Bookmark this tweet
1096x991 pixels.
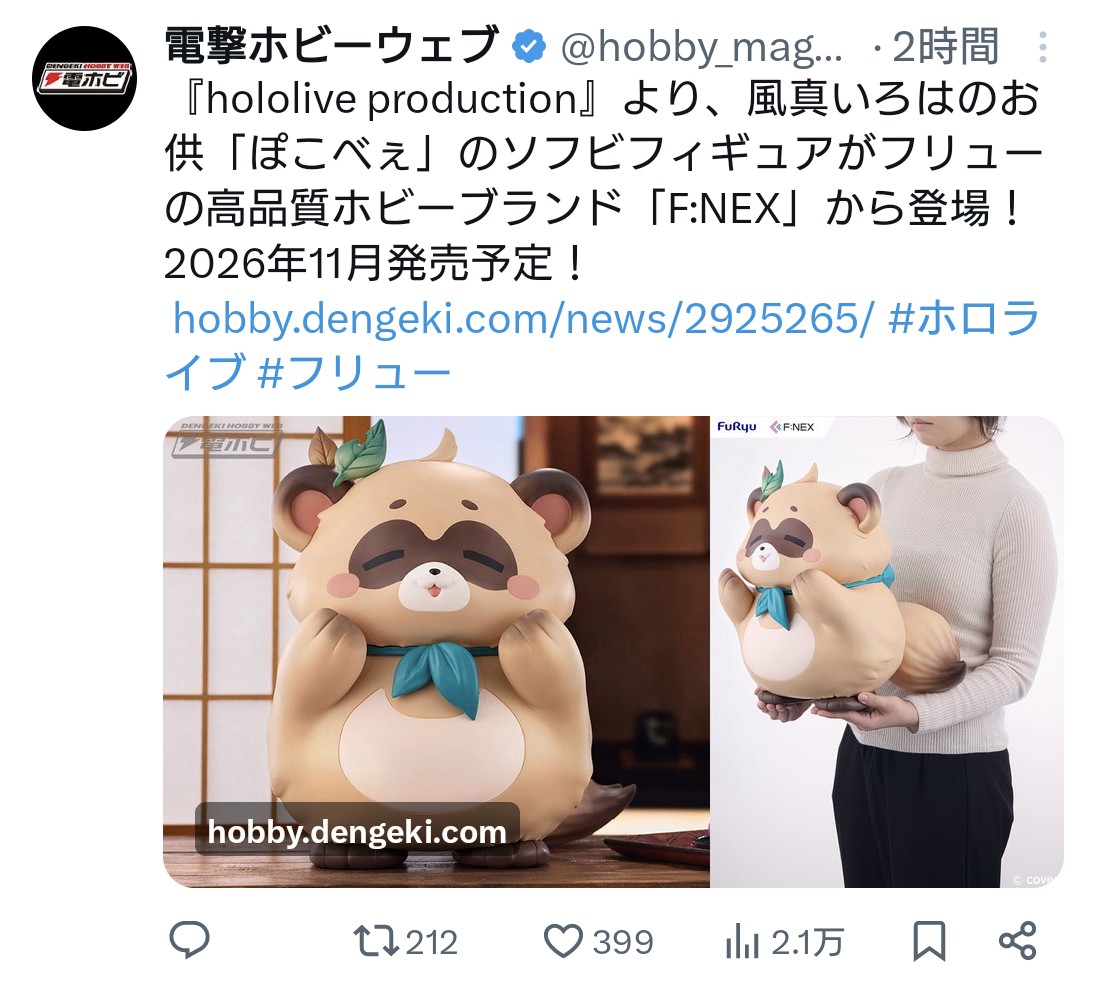point(929,941)
